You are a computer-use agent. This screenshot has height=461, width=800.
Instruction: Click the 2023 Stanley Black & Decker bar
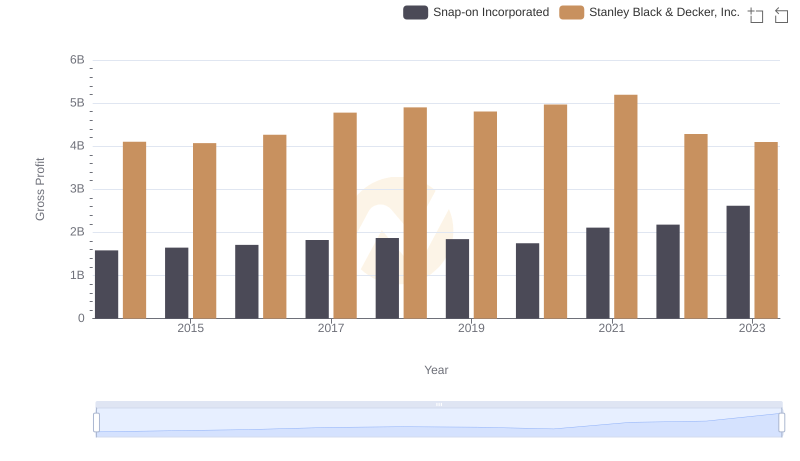pyautogui.click(x=766, y=230)
